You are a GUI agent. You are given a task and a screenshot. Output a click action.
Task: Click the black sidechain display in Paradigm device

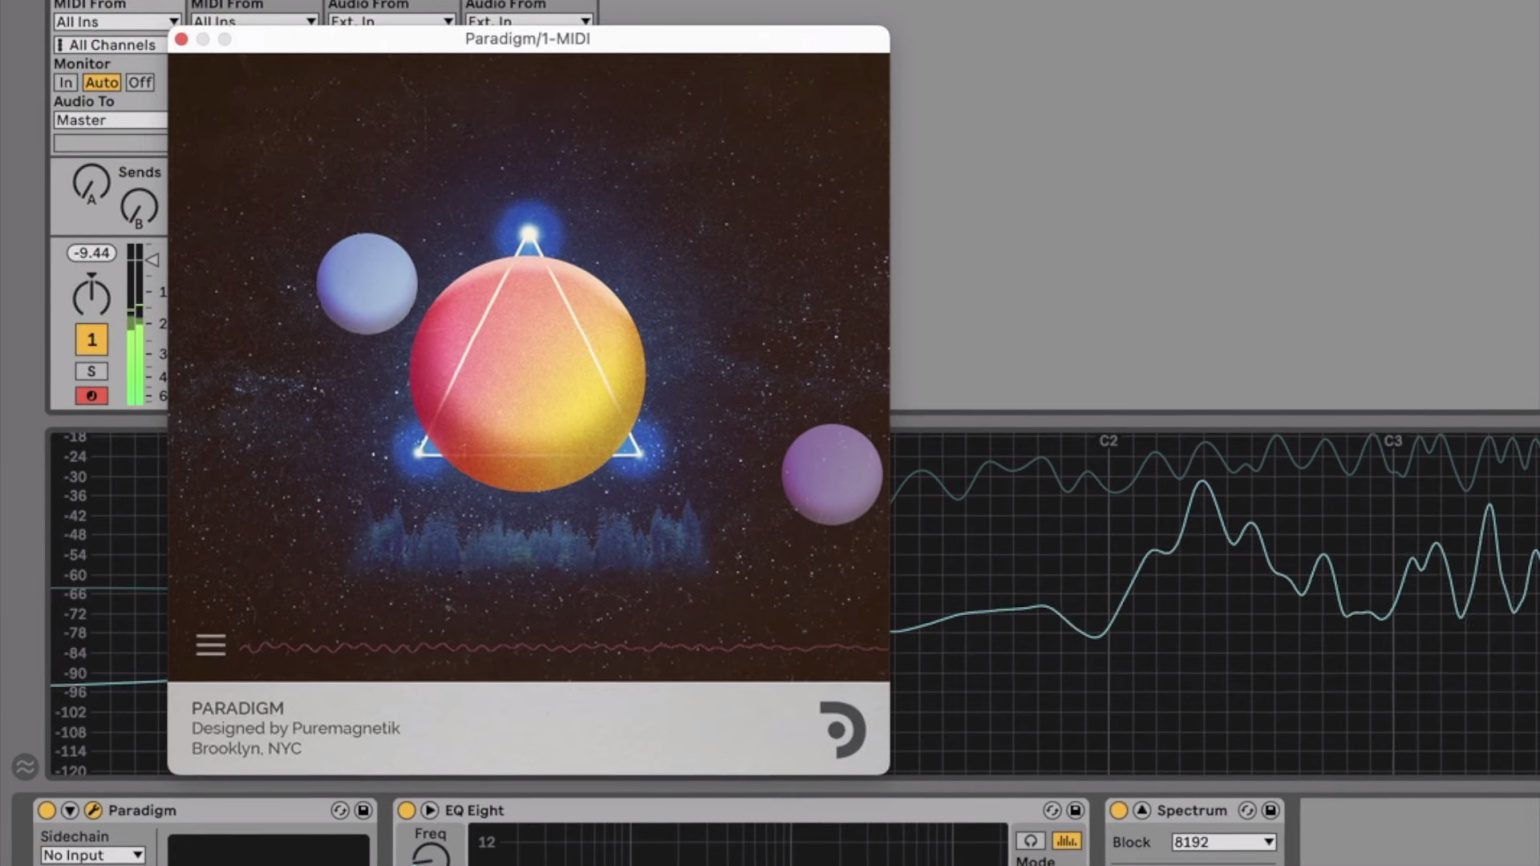(x=268, y=850)
